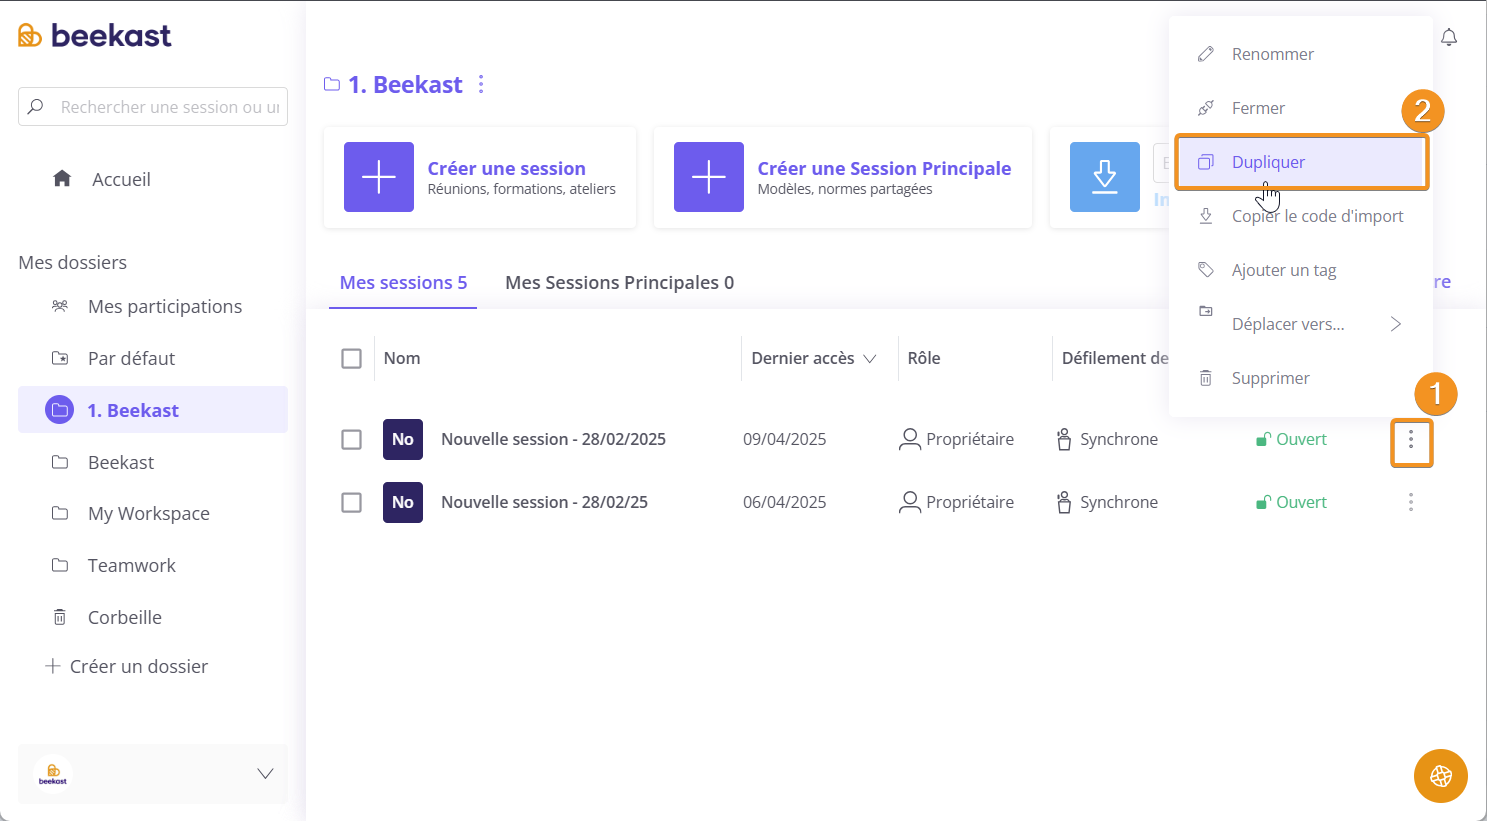Click Propriétaire in the 28/02/2025 row
Viewport: 1487px width, 821px height.
click(957, 439)
